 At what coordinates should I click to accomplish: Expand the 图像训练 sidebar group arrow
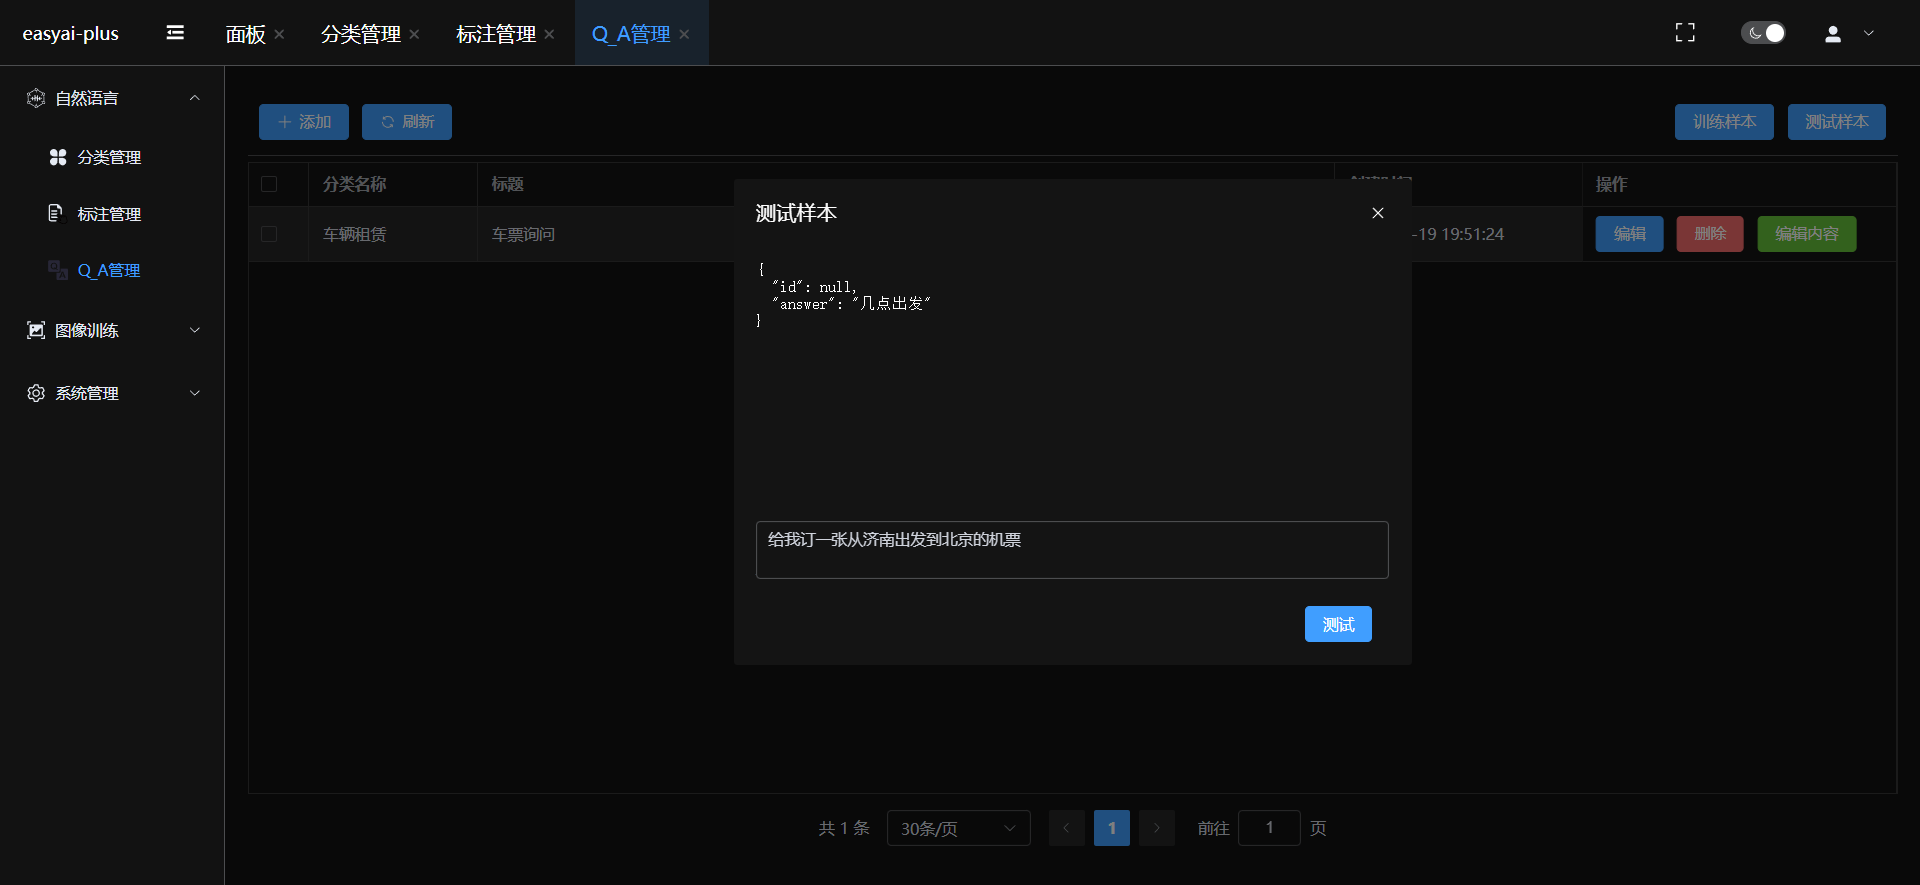tap(195, 330)
